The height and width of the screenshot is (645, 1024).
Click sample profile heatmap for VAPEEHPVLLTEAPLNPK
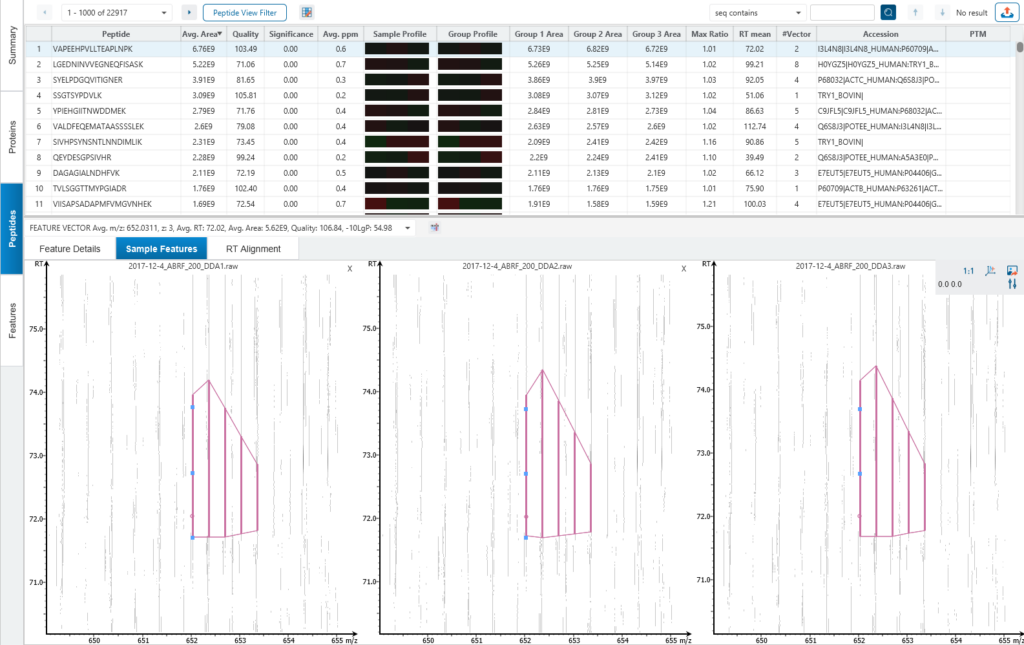(397, 49)
